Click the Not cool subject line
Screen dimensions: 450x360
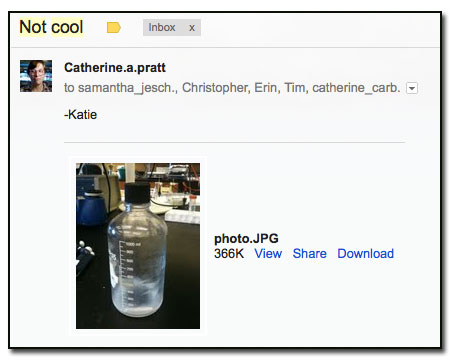51,27
